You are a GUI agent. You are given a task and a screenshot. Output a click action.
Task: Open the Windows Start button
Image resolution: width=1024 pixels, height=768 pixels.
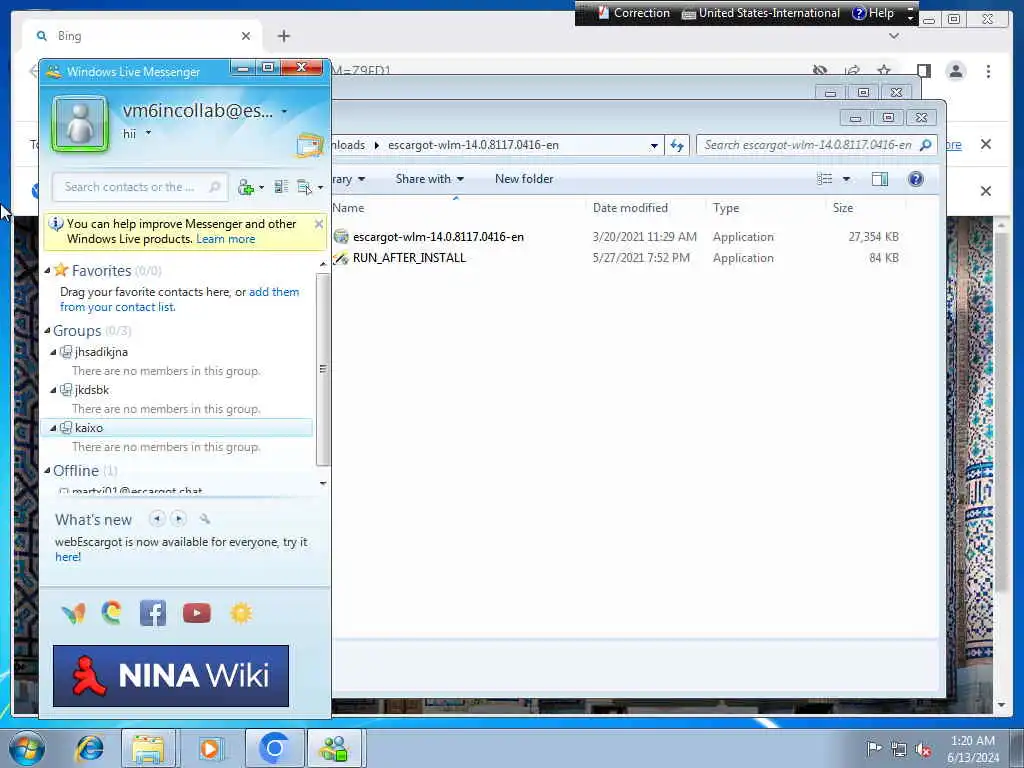click(x=27, y=748)
